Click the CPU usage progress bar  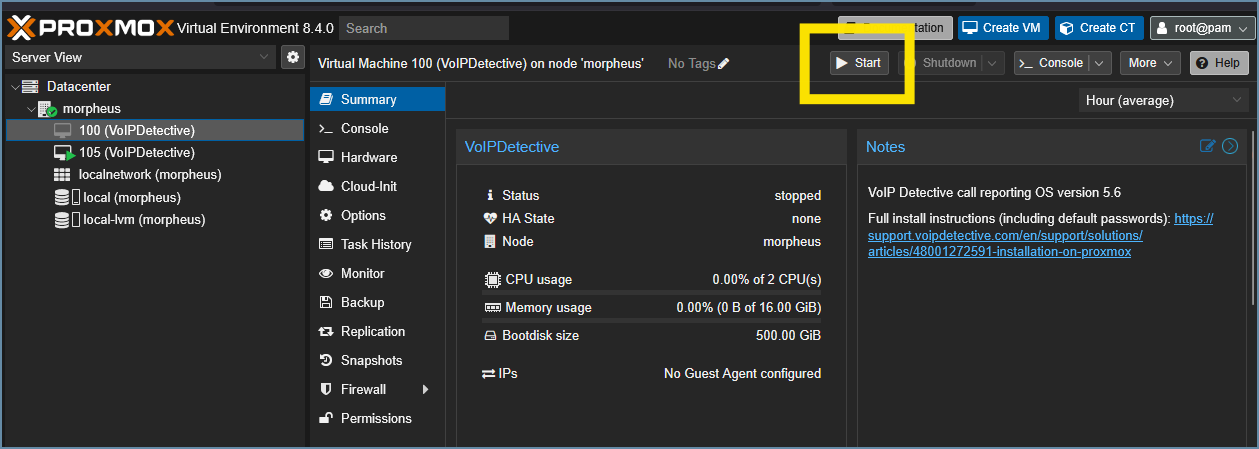click(x=652, y=291)
